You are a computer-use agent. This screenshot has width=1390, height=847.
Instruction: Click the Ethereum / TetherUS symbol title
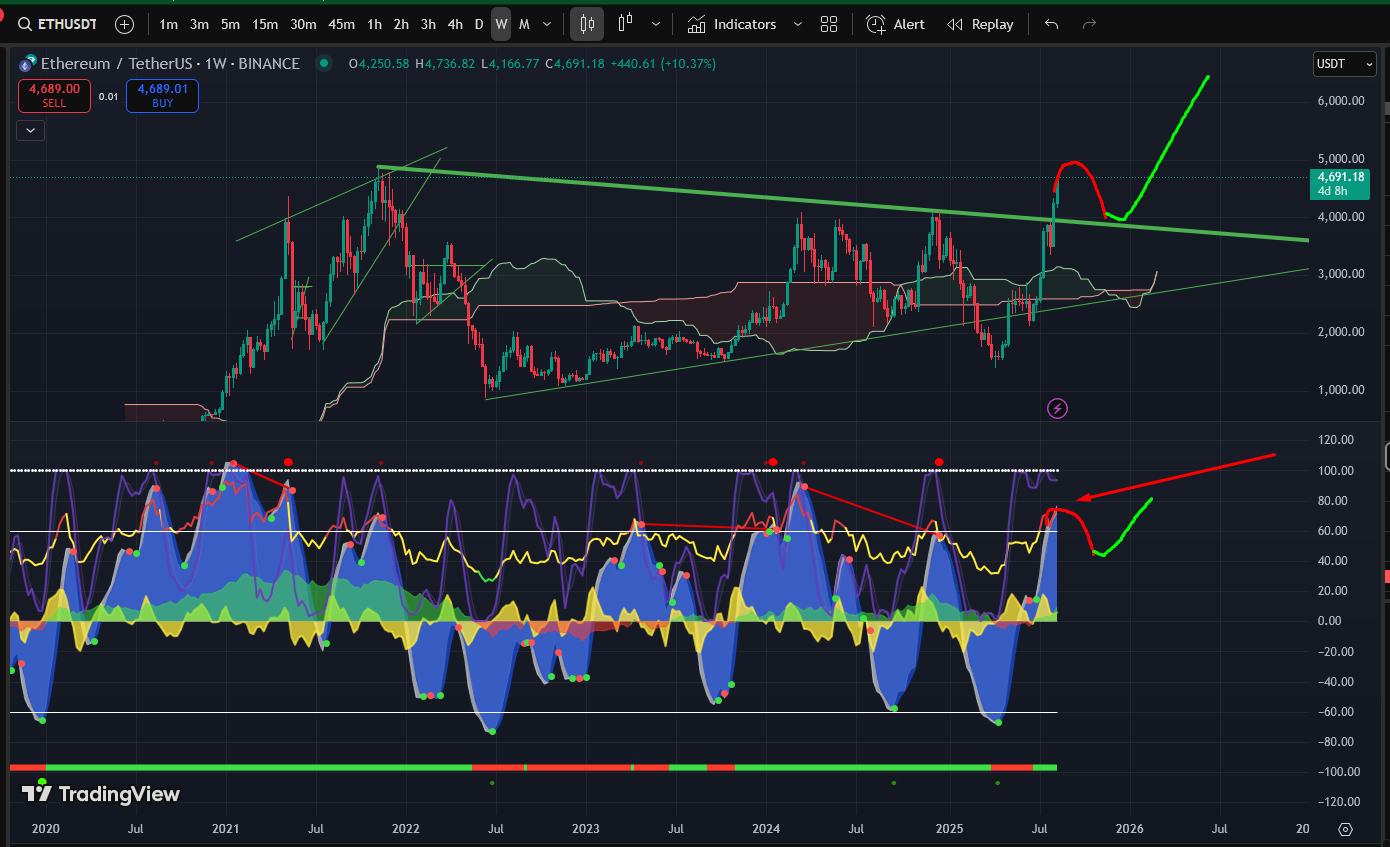coord(170,64)
